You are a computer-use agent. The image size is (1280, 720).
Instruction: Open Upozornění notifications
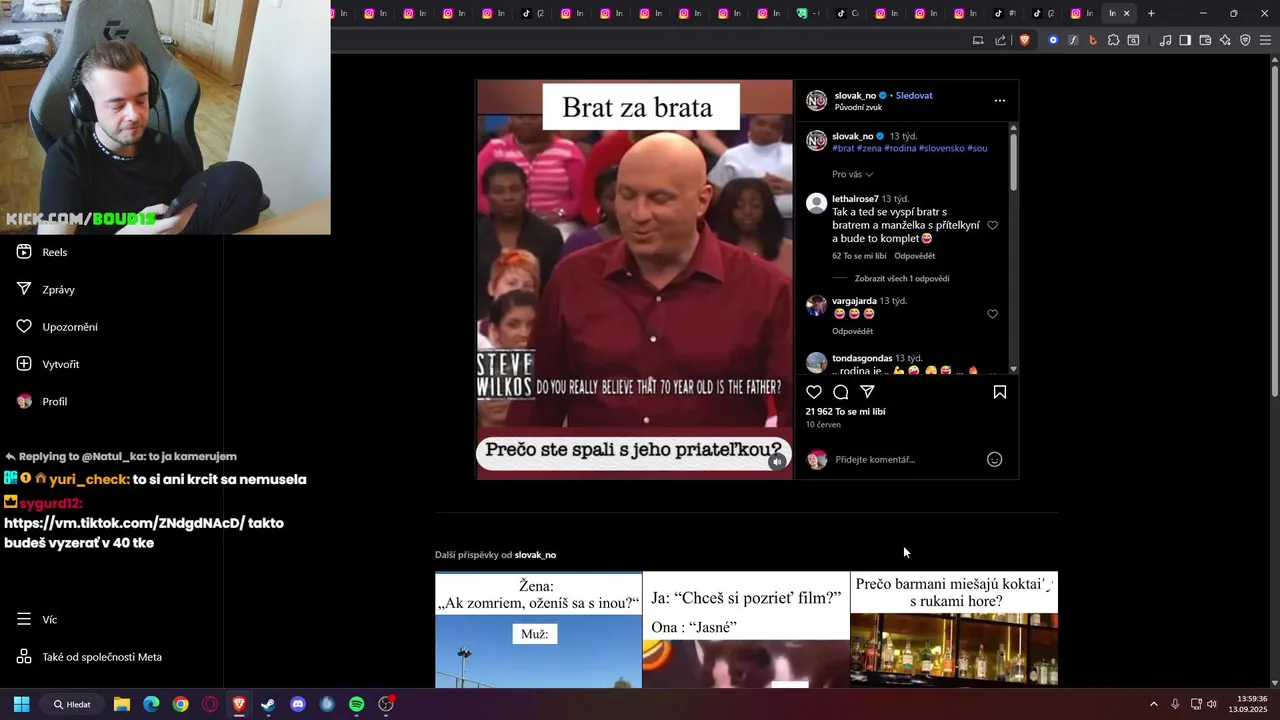pos(56,327)
